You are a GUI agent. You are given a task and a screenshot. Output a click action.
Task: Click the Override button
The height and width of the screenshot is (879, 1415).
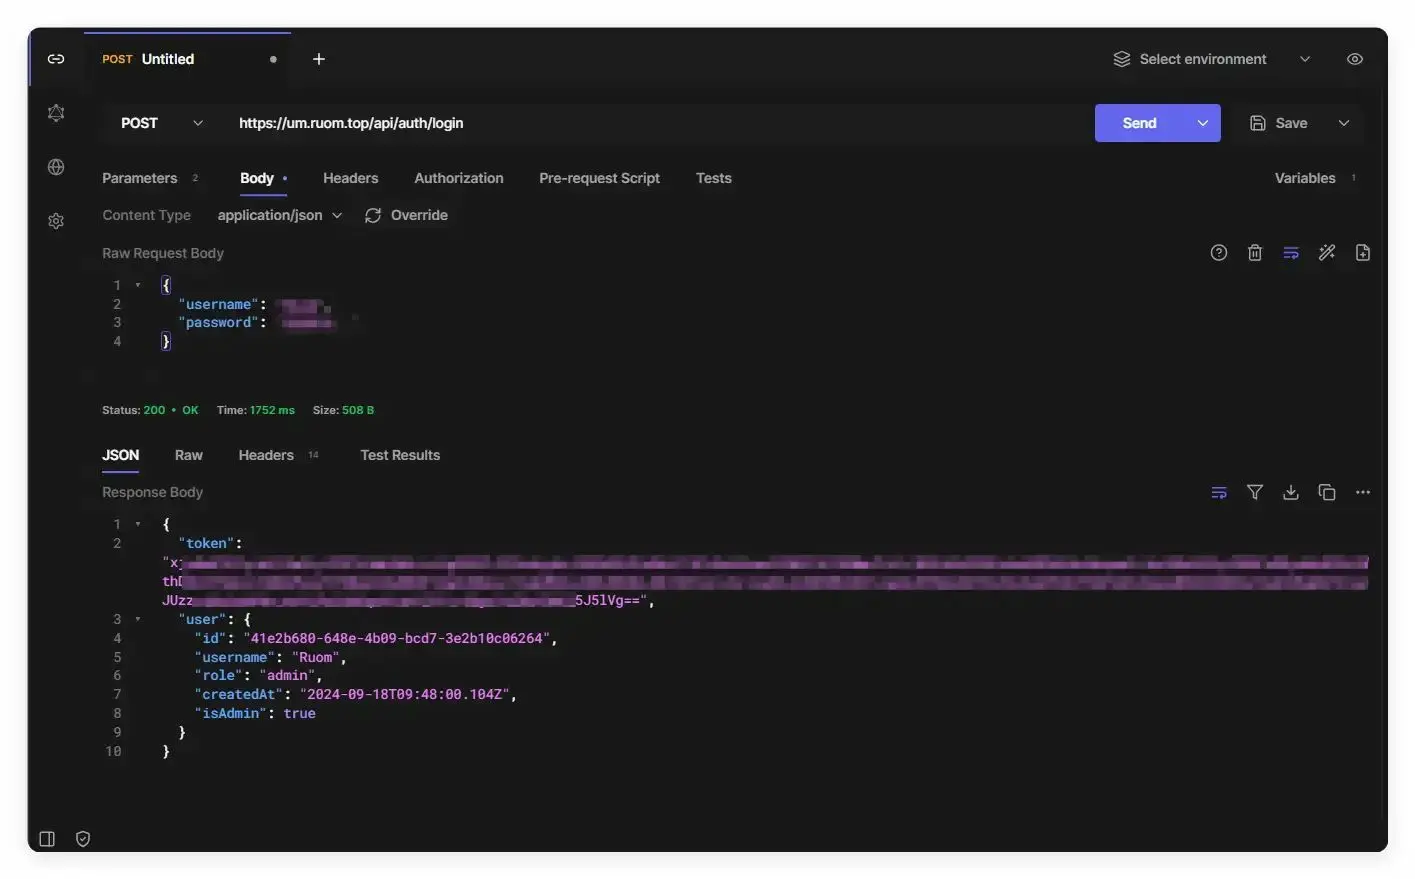point(406,215)
